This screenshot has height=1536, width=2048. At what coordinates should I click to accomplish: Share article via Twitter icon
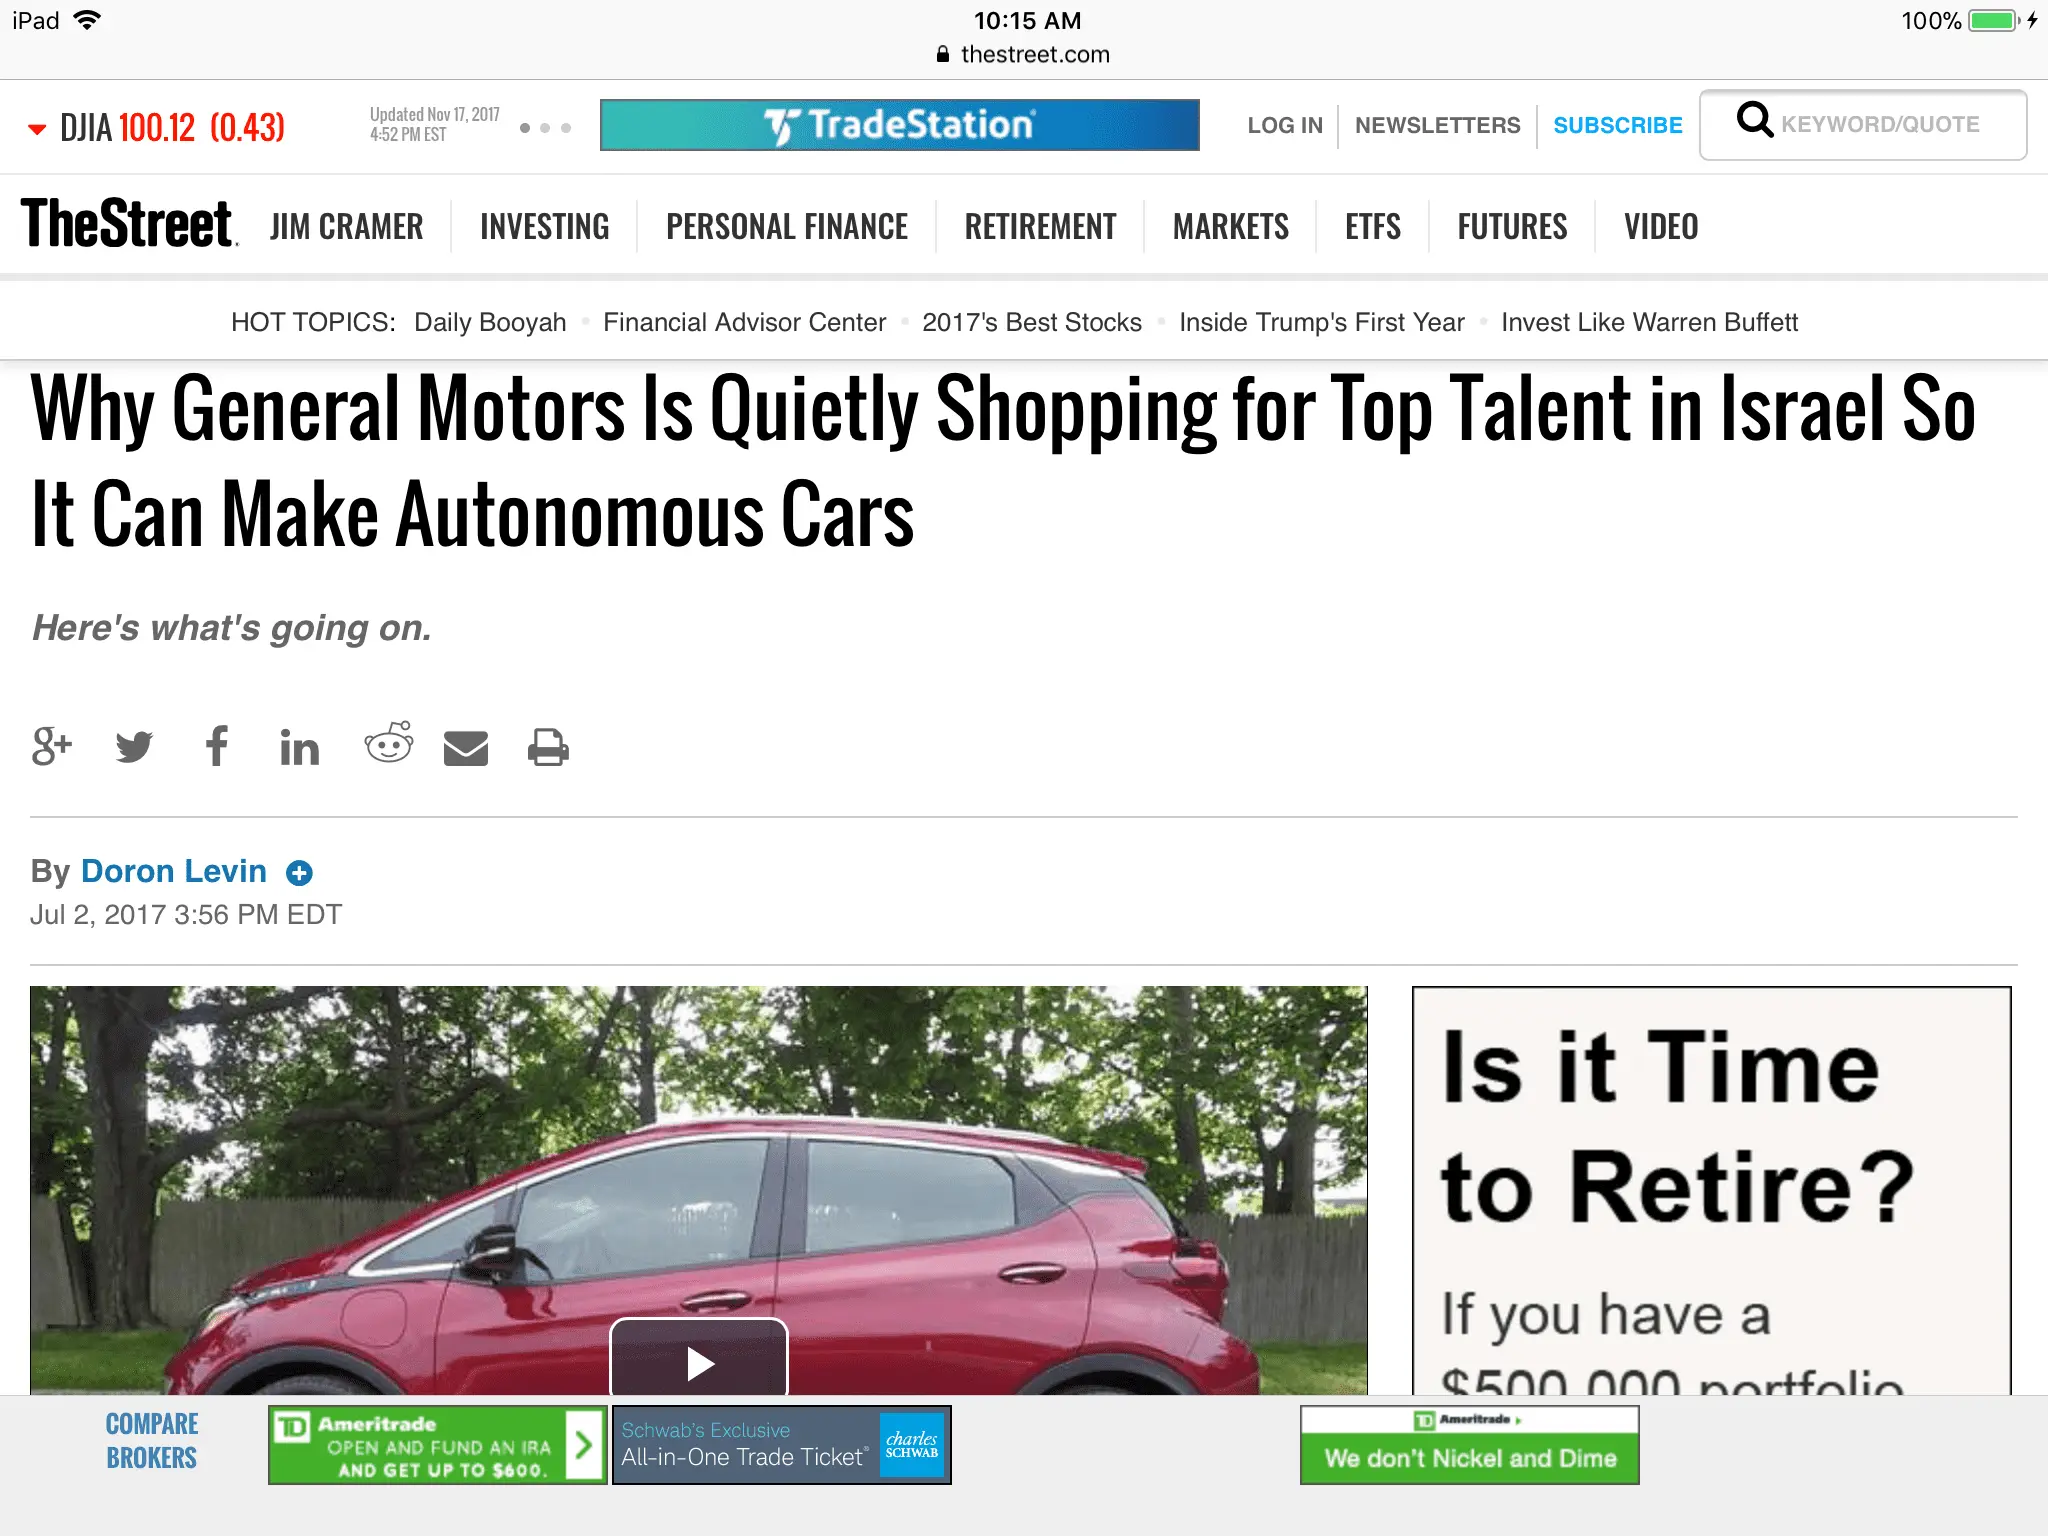coord(134,746)
